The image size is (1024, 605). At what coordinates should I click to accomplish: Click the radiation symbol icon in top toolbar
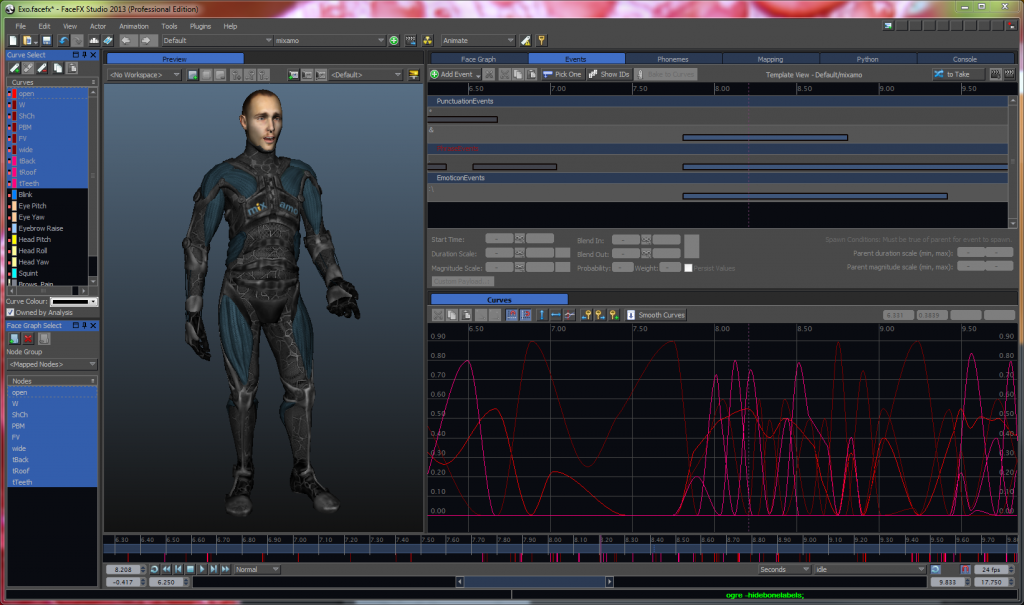[427, 41]
